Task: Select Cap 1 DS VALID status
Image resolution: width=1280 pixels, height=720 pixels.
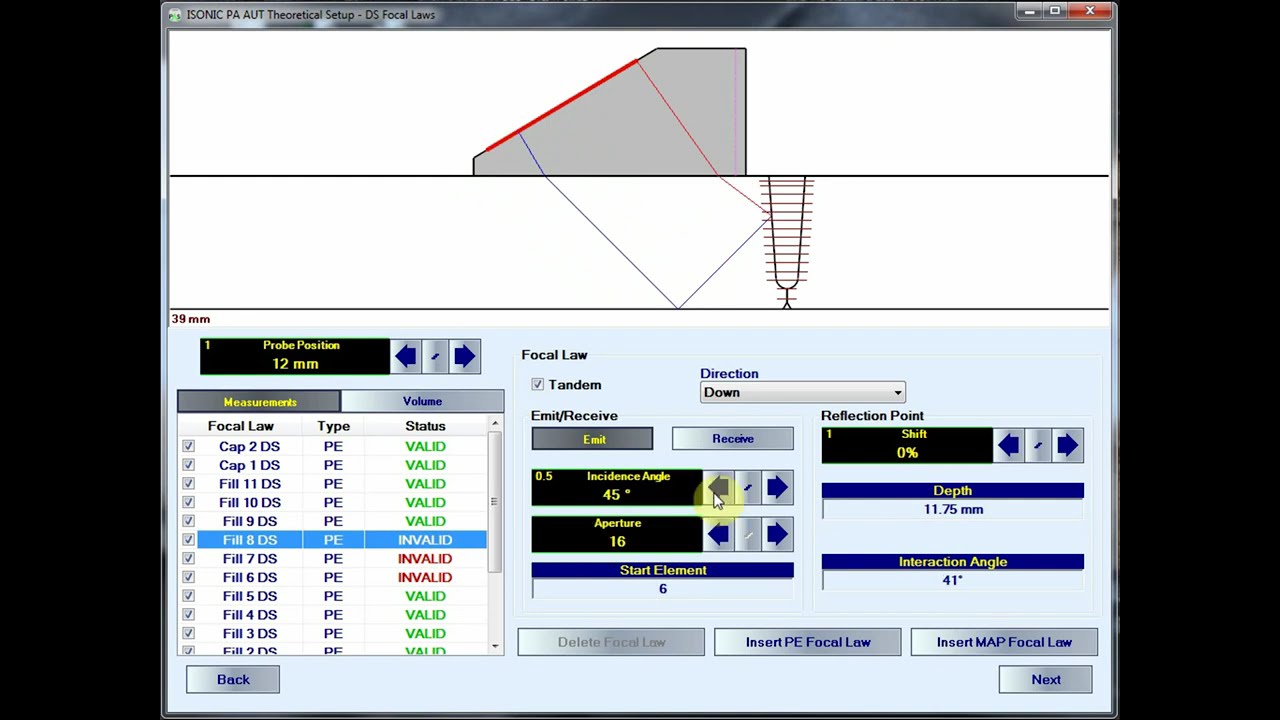Action: pyautogui.click(x=425, y=465)
